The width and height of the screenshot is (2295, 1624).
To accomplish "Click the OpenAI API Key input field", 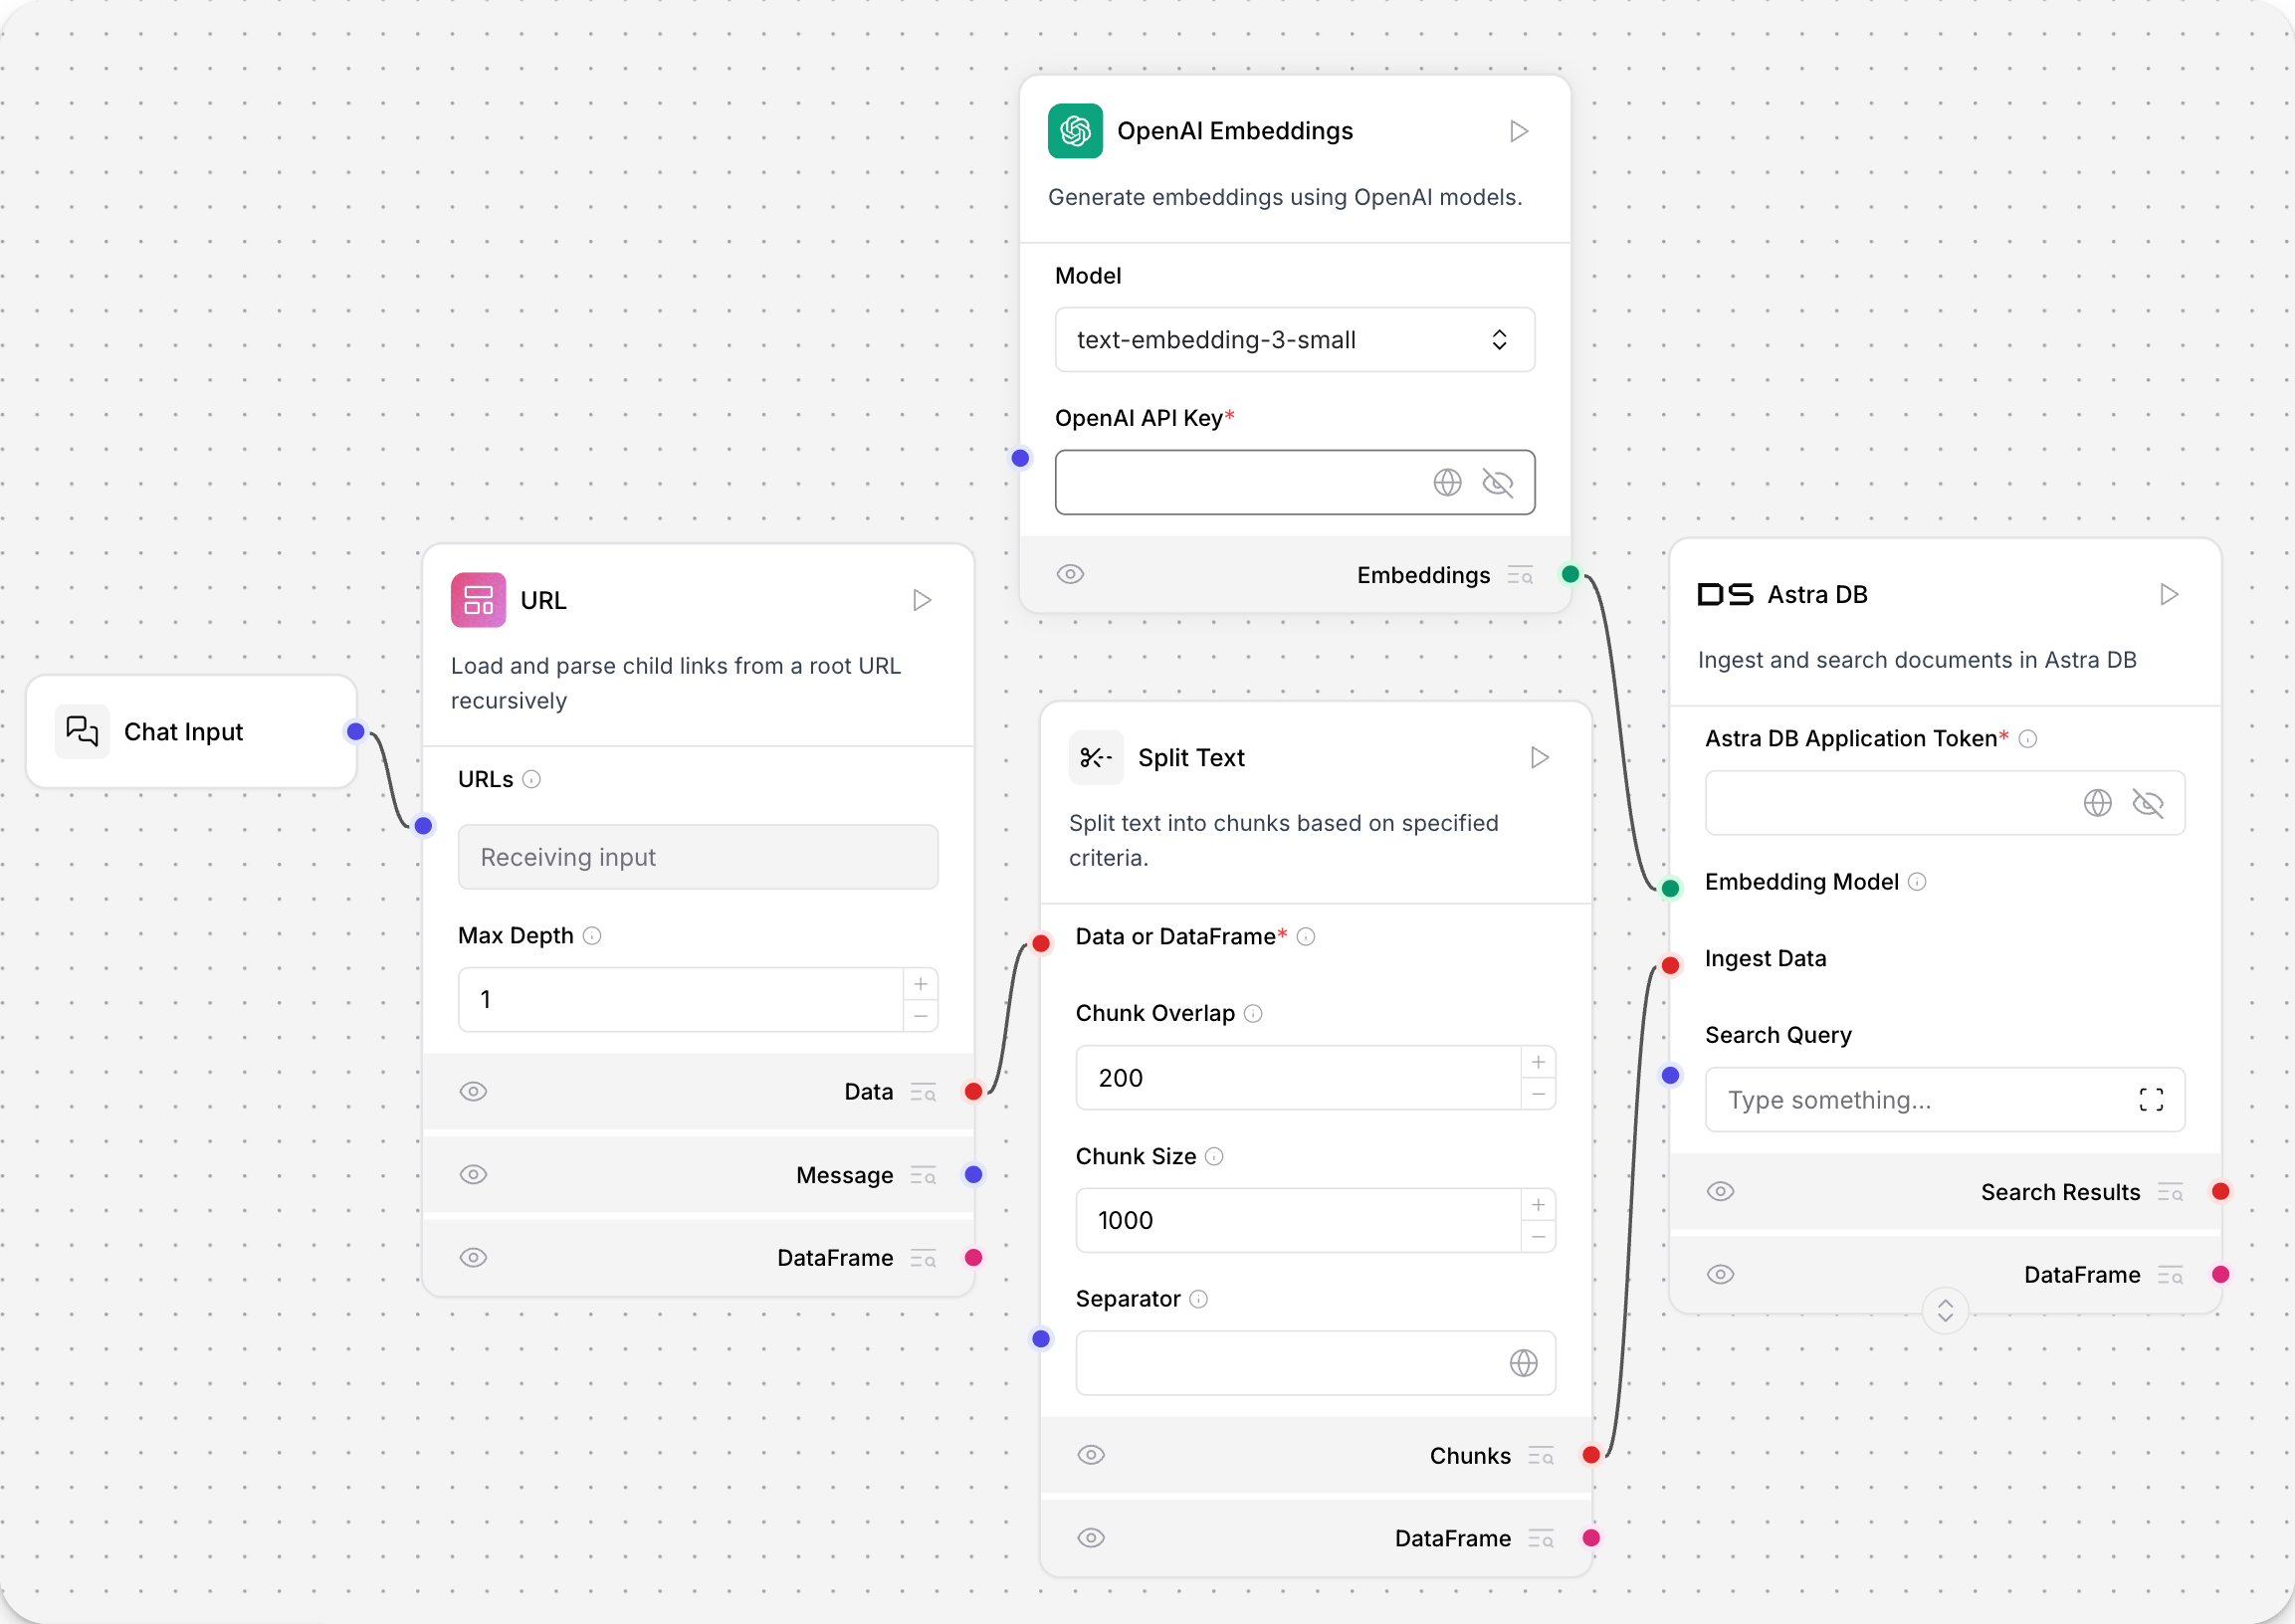I will pos(1294,482).
